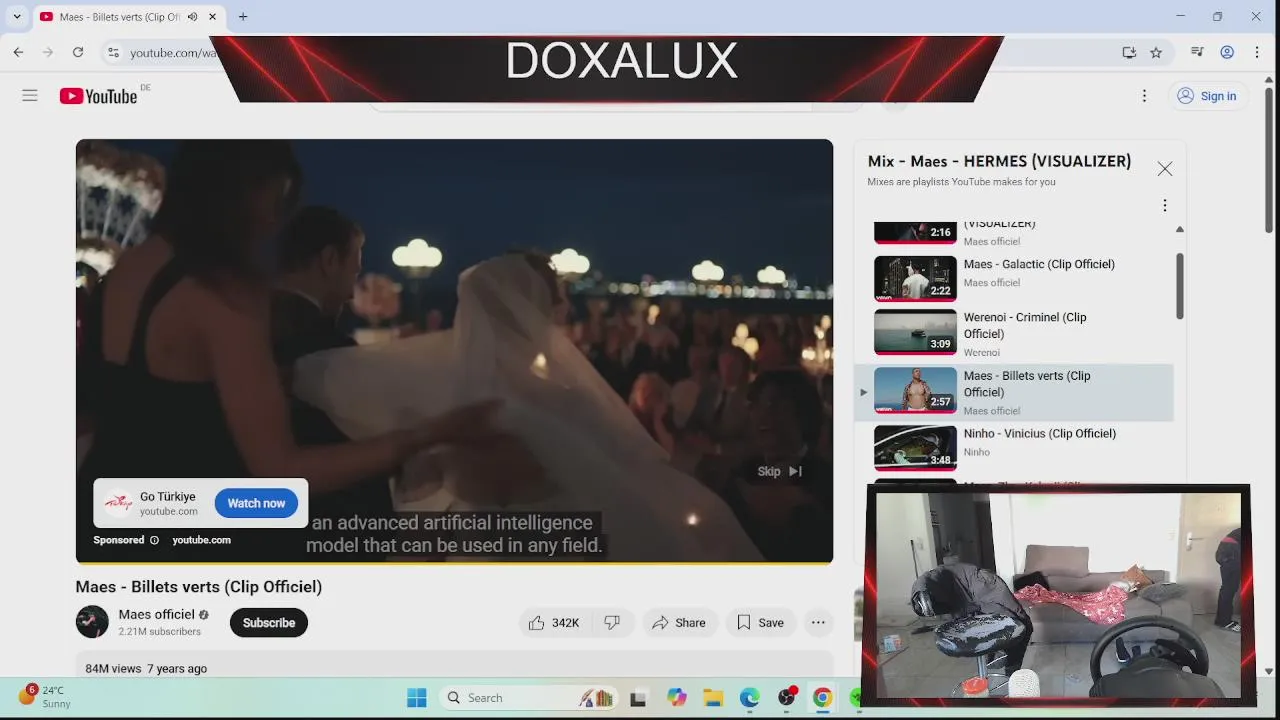
Task: Skip the video ad
Action: point(780,471)
